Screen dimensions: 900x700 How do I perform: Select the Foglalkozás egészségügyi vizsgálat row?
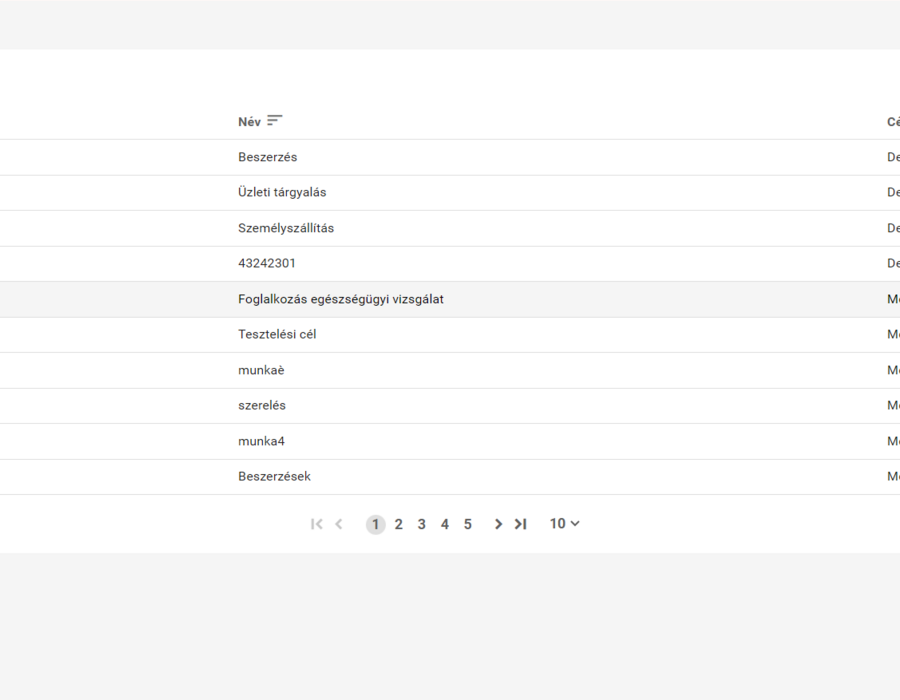point(450,300)
